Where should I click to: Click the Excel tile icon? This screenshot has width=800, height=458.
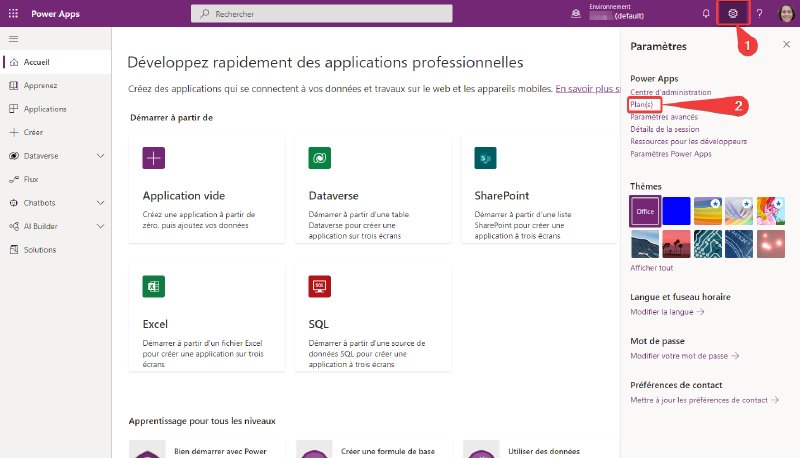tap(154, 287)
